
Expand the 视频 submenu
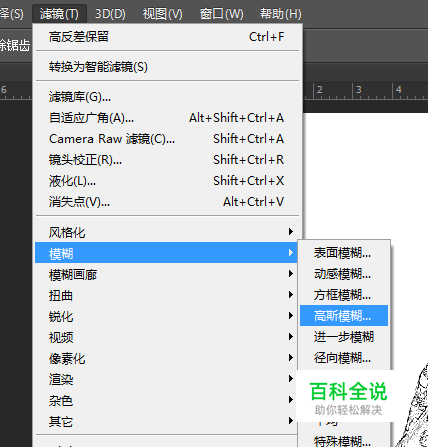(166, 337)
